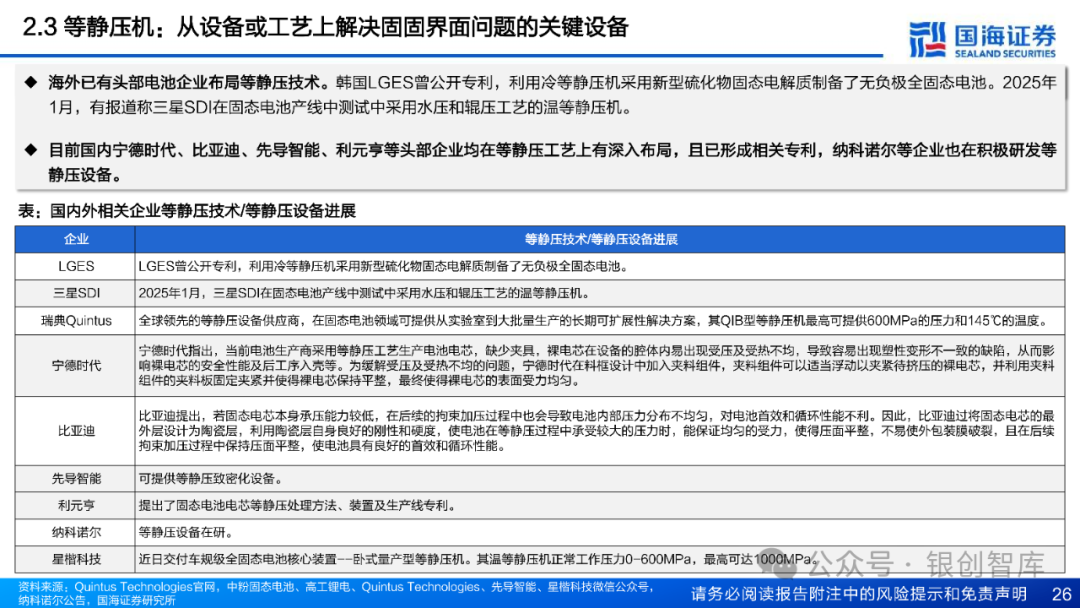Select the '比亚迪' company cell
Image resolution: width=1080 pixels, height=608 pixels.
point(76,431)
